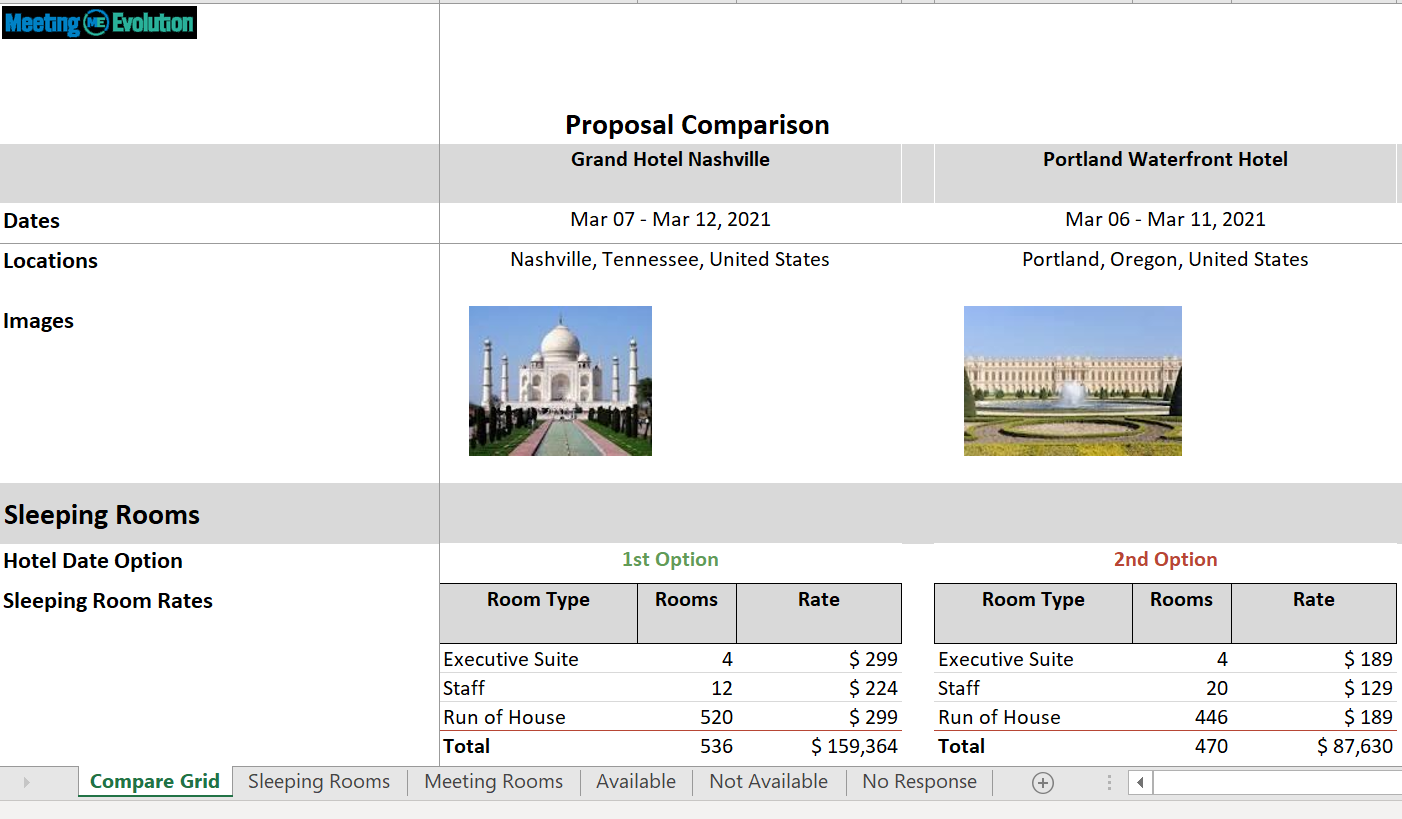The width and height of the screenshot is (1402, 819).
Task: Select the red 2nd Option cell
Action: (1165, 560)
